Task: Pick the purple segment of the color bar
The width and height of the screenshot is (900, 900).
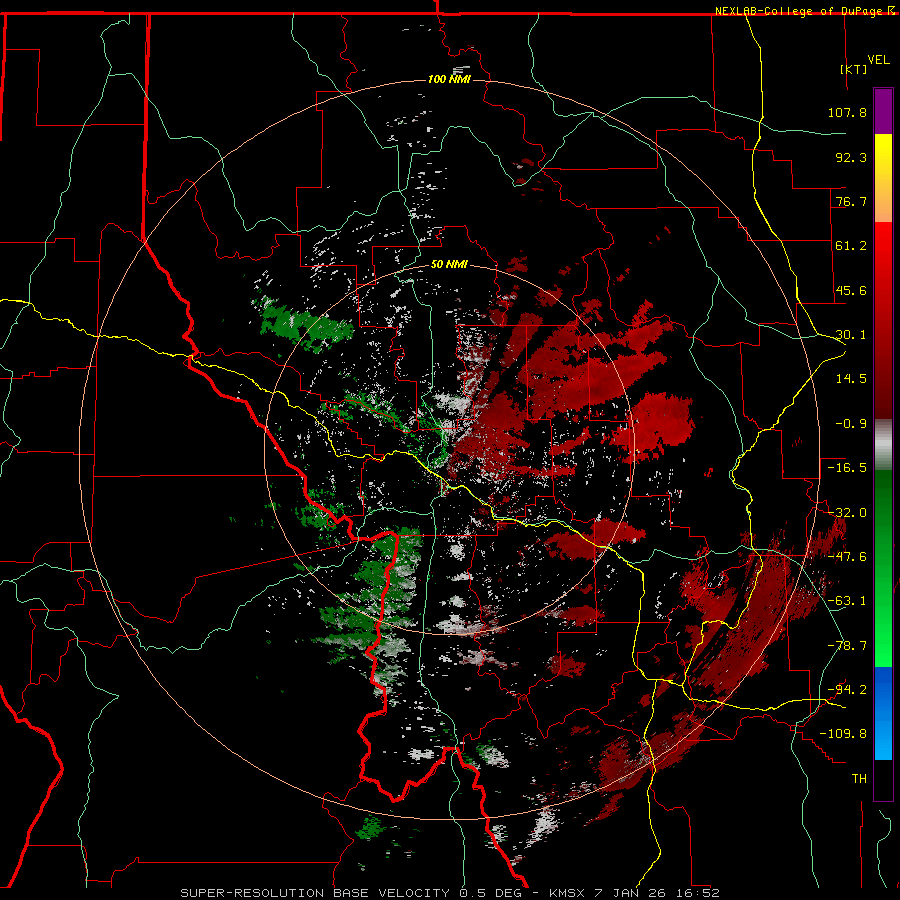Action: tap(883, 111)
